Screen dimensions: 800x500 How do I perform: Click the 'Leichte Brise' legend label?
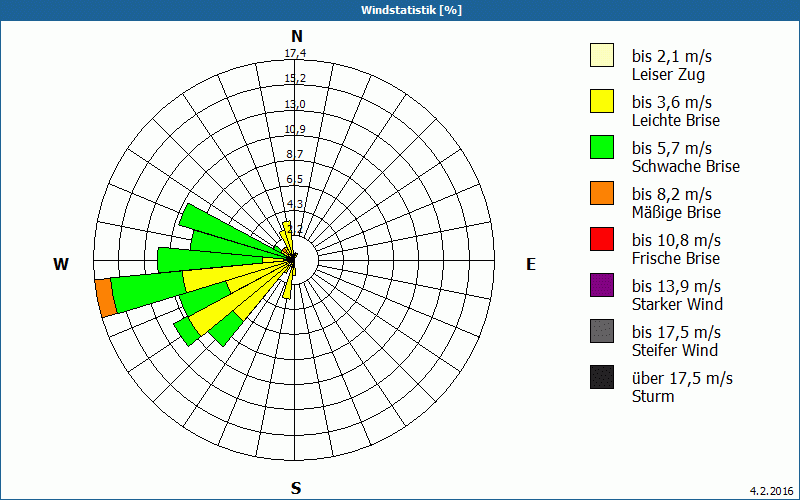[x=676, y=120]
